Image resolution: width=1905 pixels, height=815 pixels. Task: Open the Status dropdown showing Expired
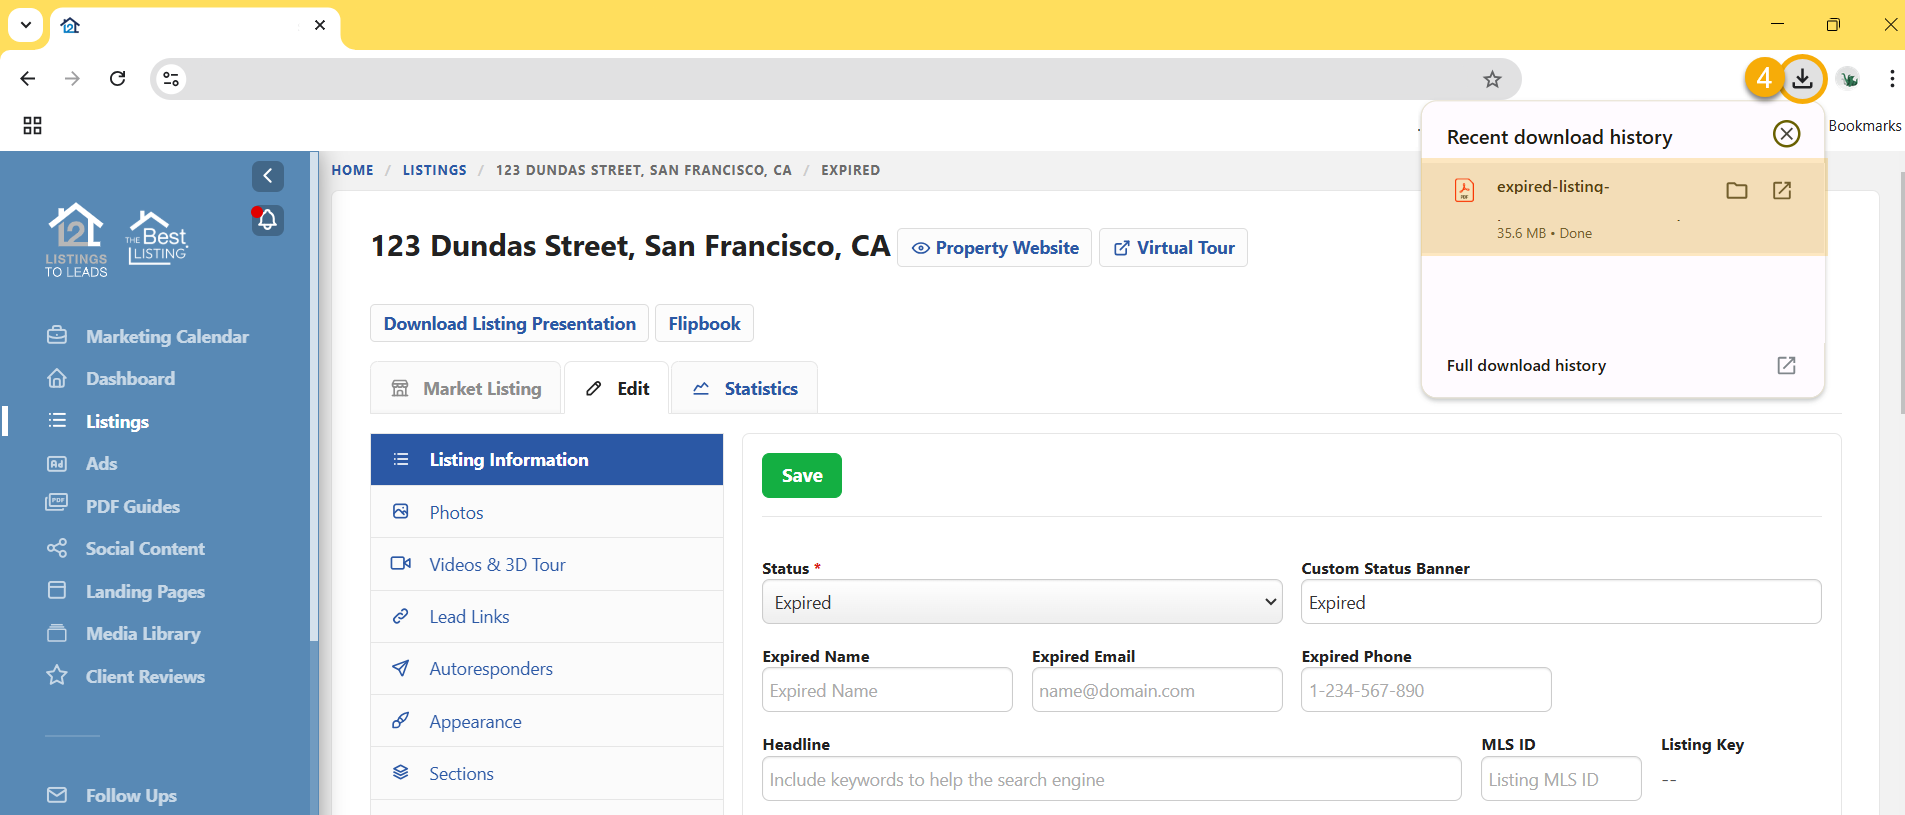[1021, 602]
